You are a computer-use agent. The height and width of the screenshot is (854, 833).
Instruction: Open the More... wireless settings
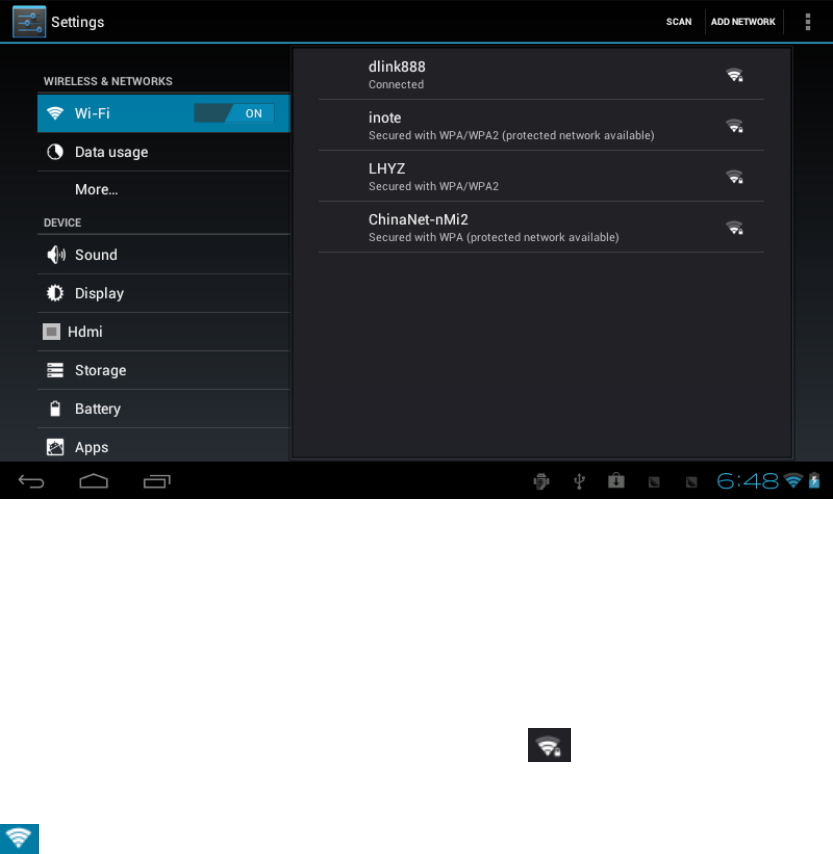pyautogui.click(x=163, y=190)
